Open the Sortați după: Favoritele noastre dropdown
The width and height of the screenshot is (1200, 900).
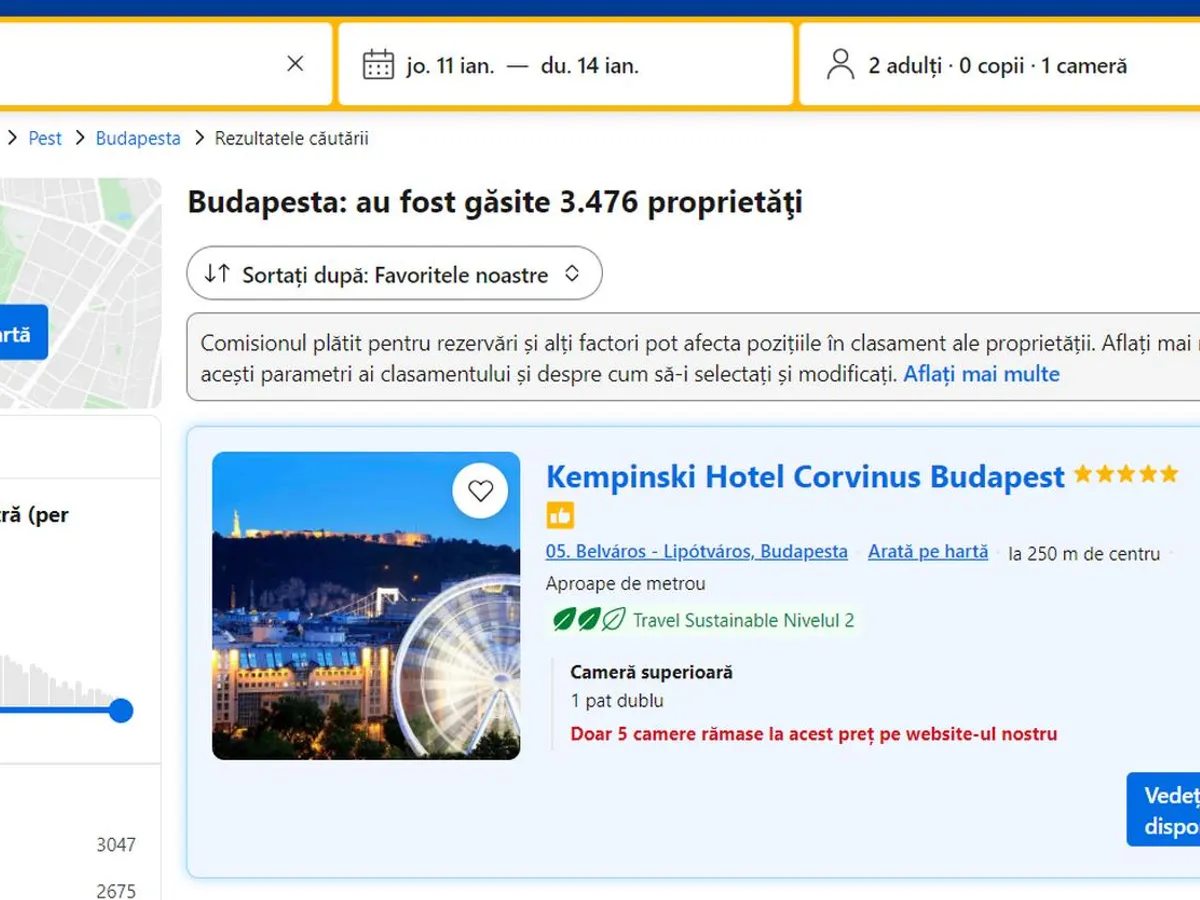click(394, 274)
